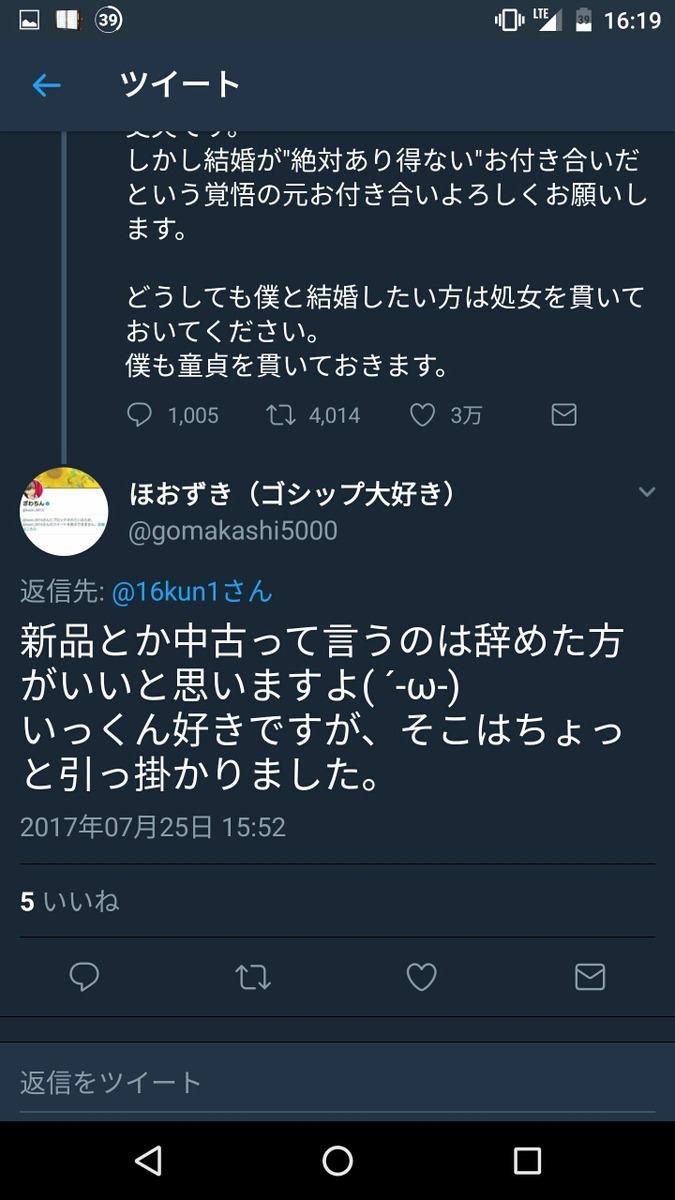Open the 2017年07月25日 15:52 timestamp

click(153, 827)
